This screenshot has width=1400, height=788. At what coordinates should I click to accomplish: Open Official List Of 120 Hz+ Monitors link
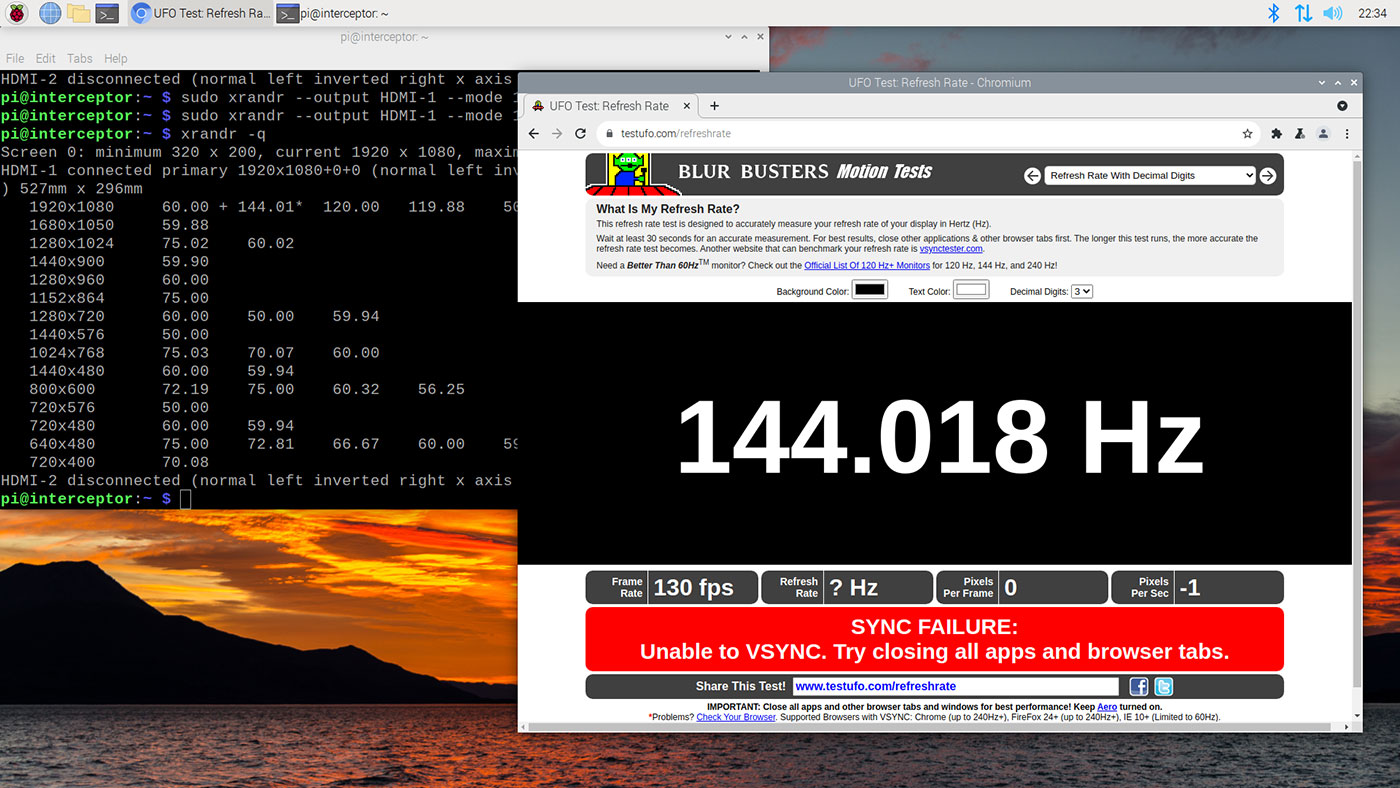(x=867, y=265)
